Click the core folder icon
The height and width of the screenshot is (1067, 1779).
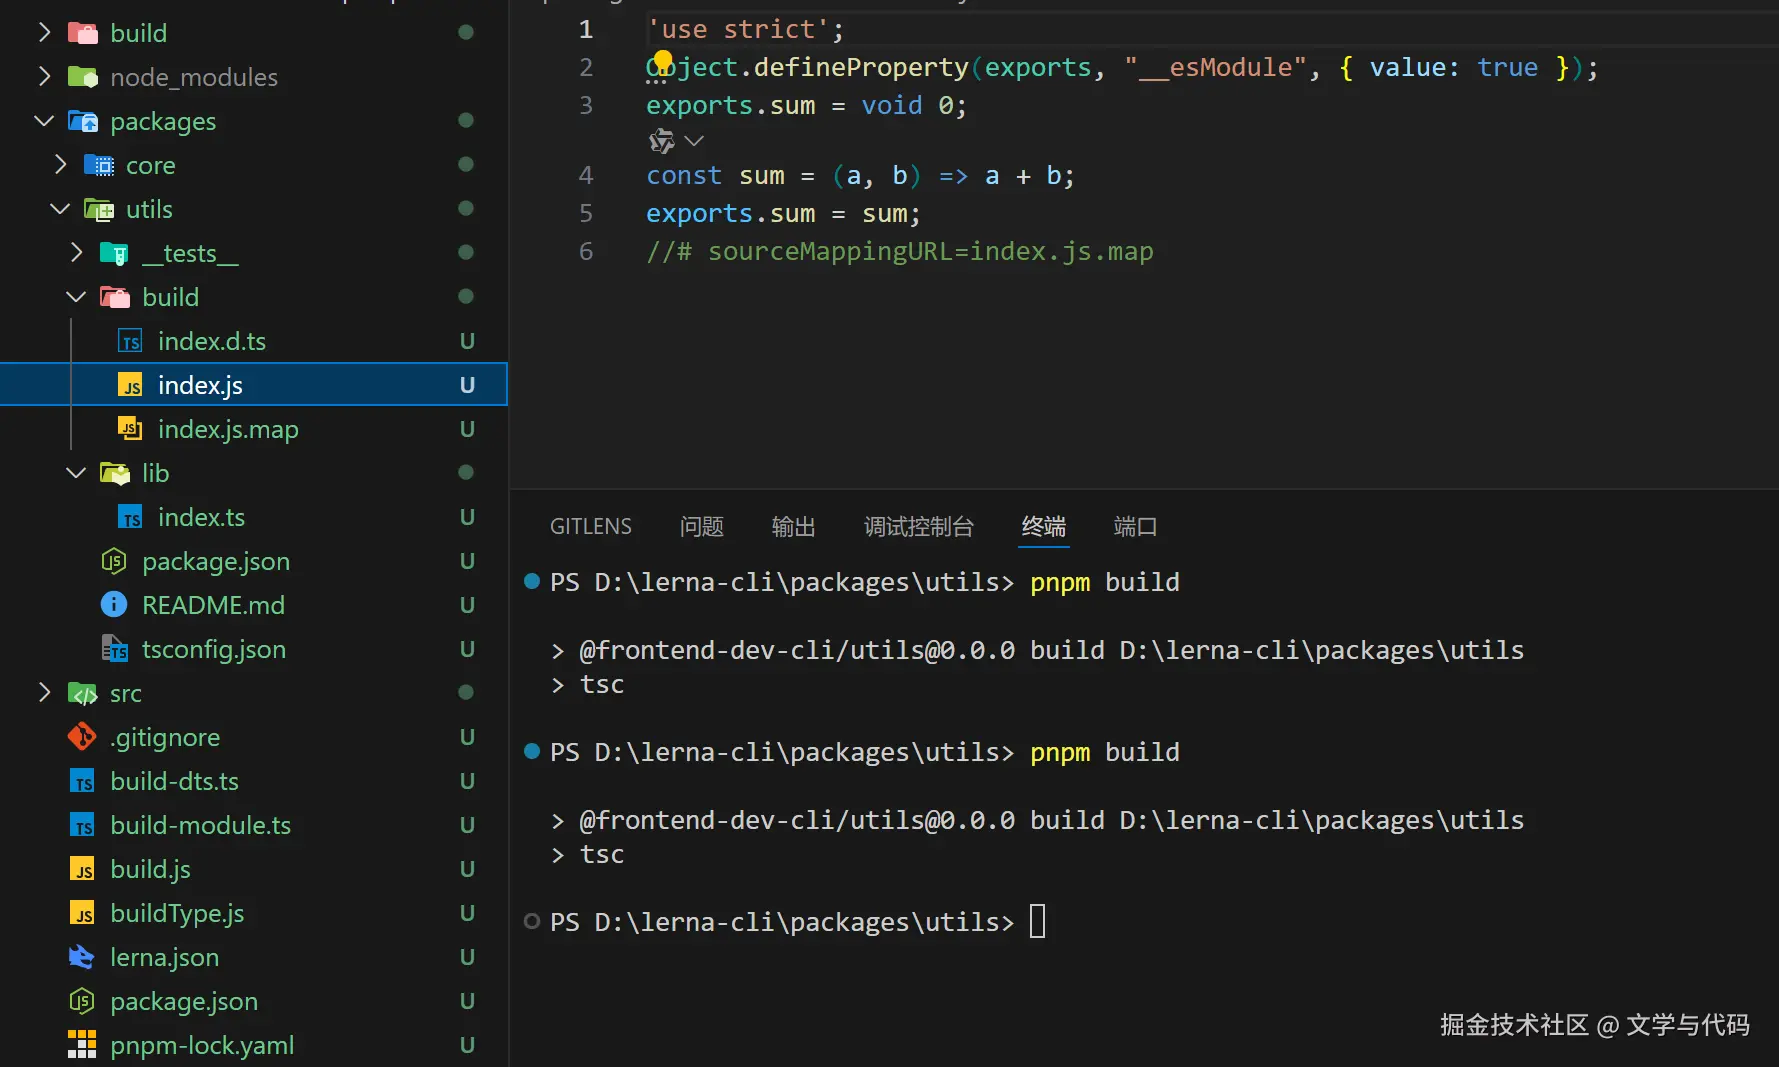[99, 165]
